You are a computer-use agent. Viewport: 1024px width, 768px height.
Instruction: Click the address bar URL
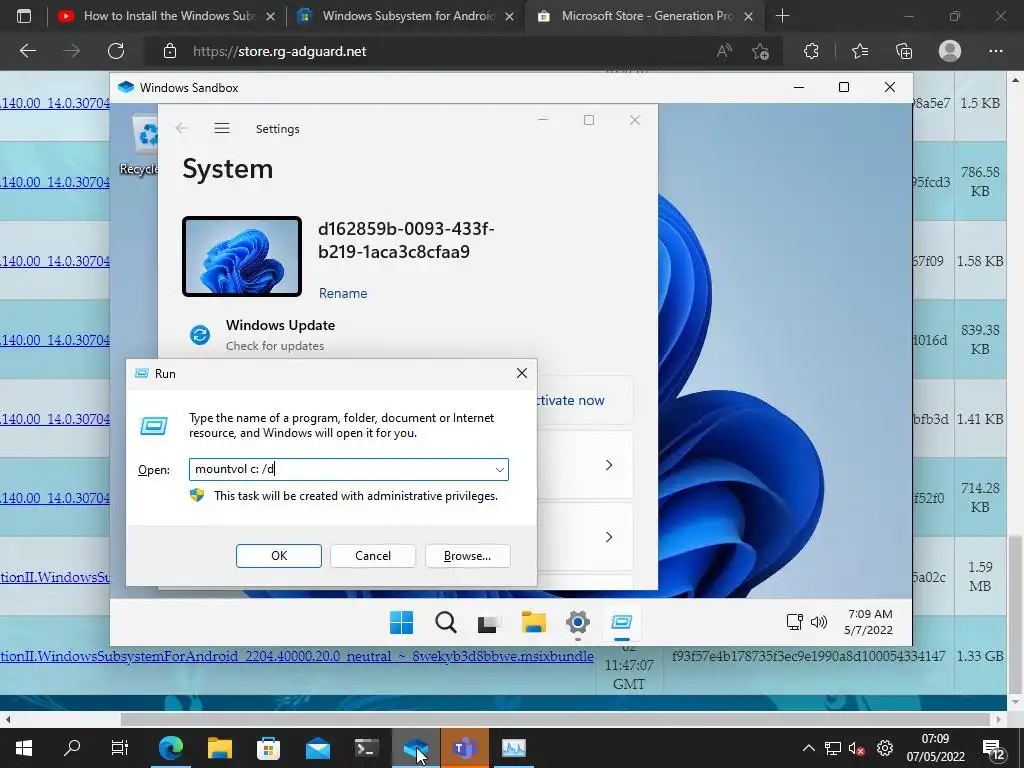pyautogui.click(x=280, y=52)
